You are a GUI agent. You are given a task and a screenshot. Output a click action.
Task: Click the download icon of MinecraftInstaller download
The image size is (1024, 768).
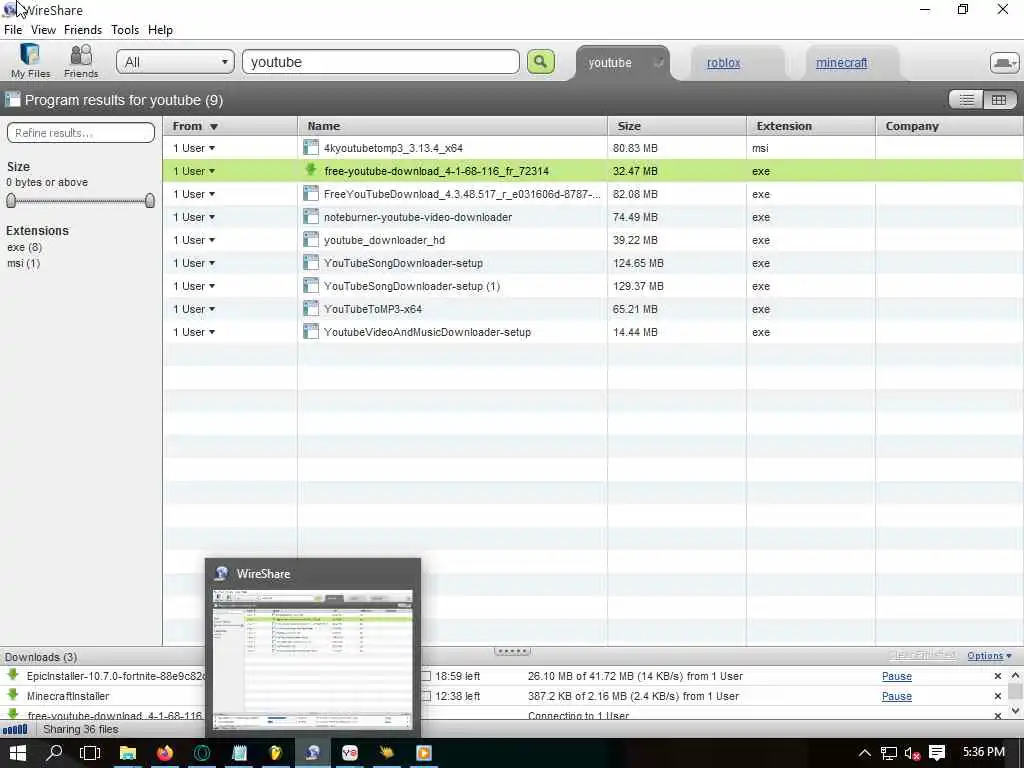tap(13, 695)
